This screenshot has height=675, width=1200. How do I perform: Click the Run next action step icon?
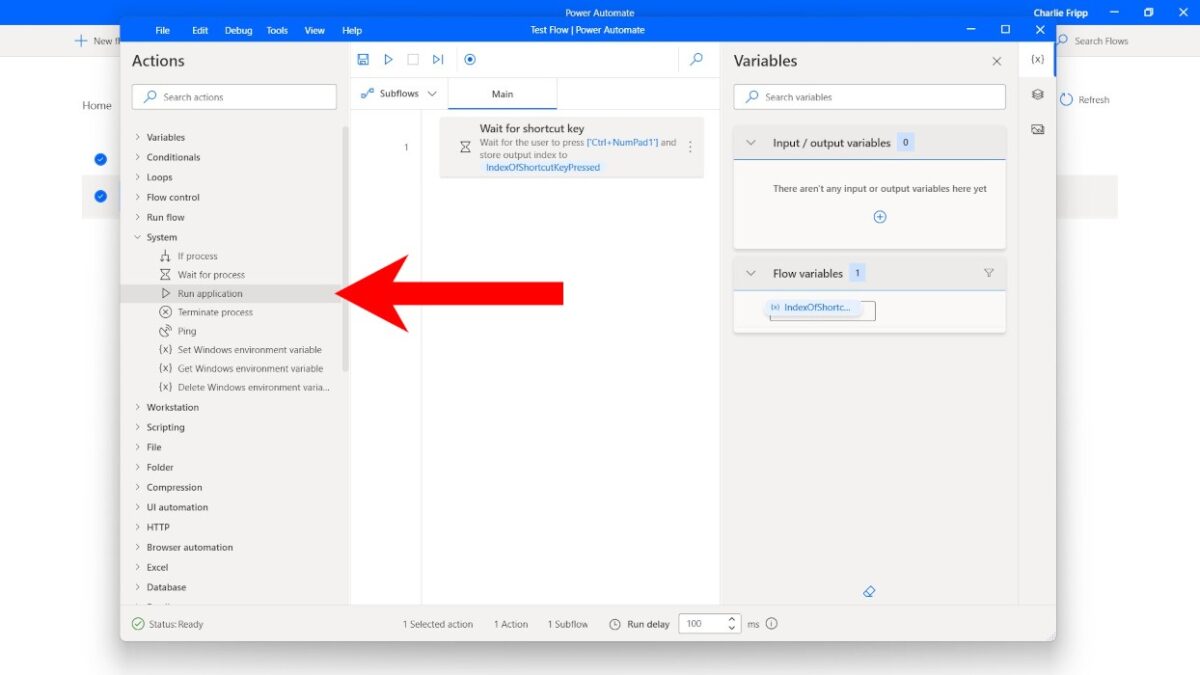click(x=437, y=59)
